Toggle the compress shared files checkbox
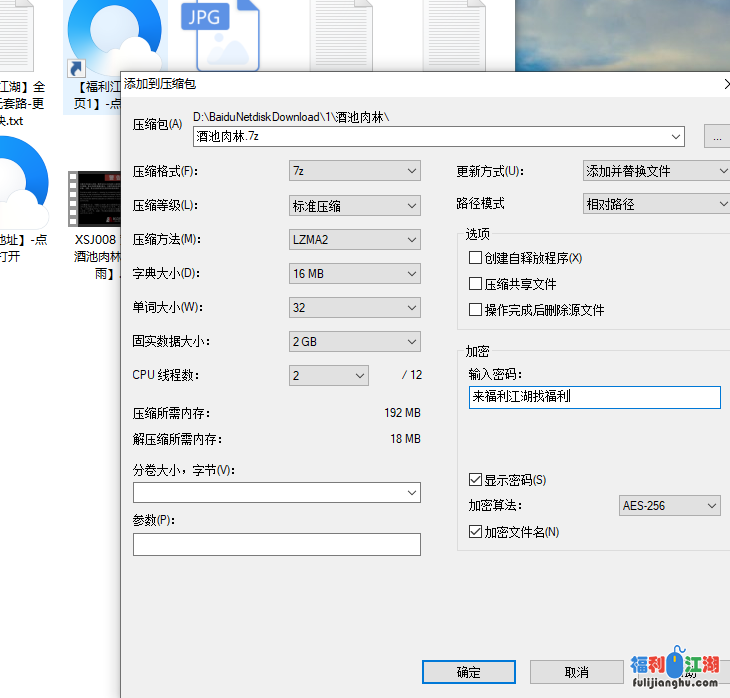 point(476,284)
